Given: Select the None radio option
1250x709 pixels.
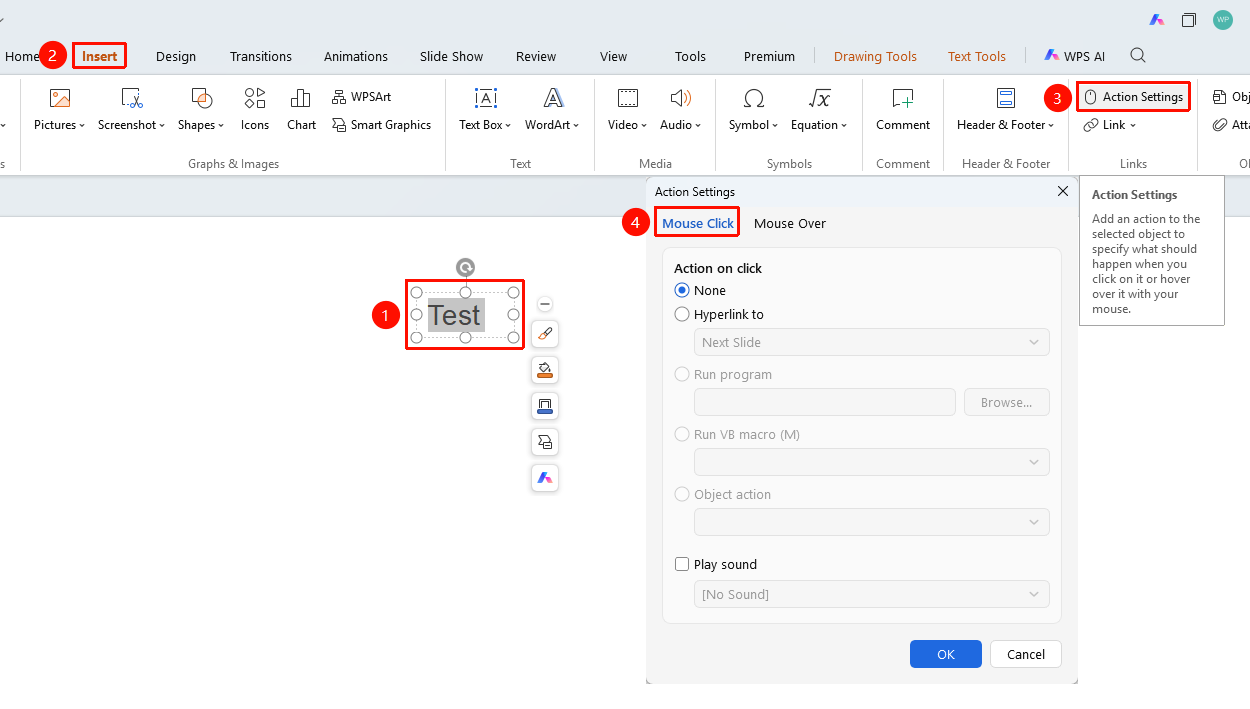Looking at the screenshot, I should (x=682, y=290).
